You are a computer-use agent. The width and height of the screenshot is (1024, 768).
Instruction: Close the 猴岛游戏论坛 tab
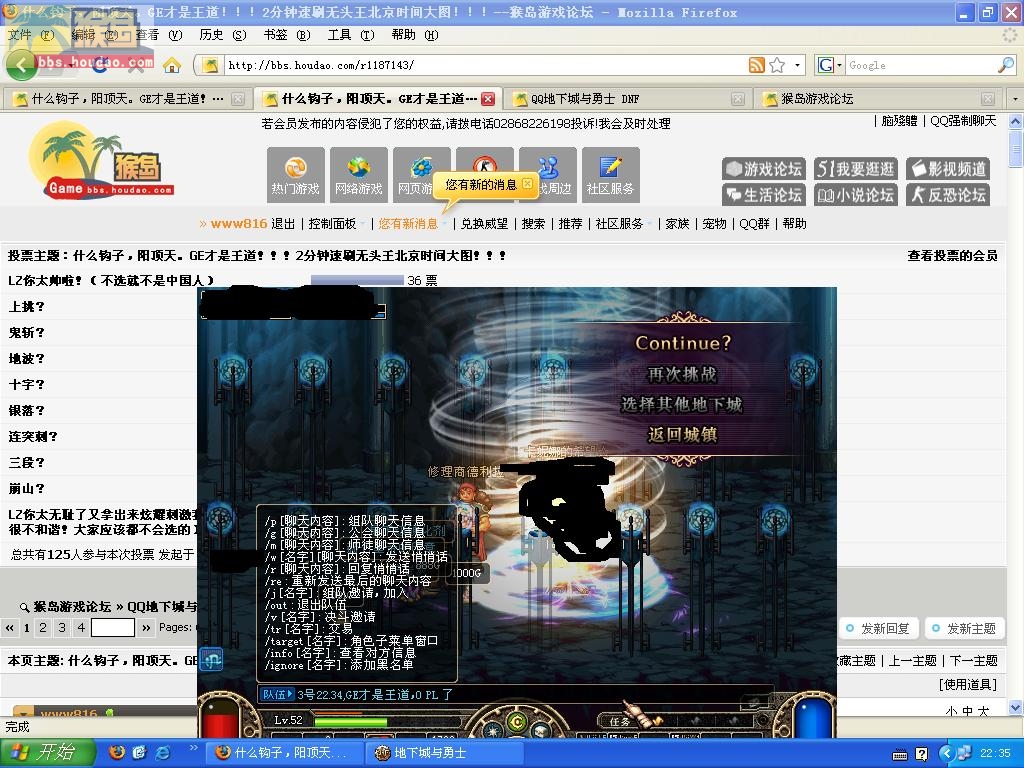[x=987, y=99]
